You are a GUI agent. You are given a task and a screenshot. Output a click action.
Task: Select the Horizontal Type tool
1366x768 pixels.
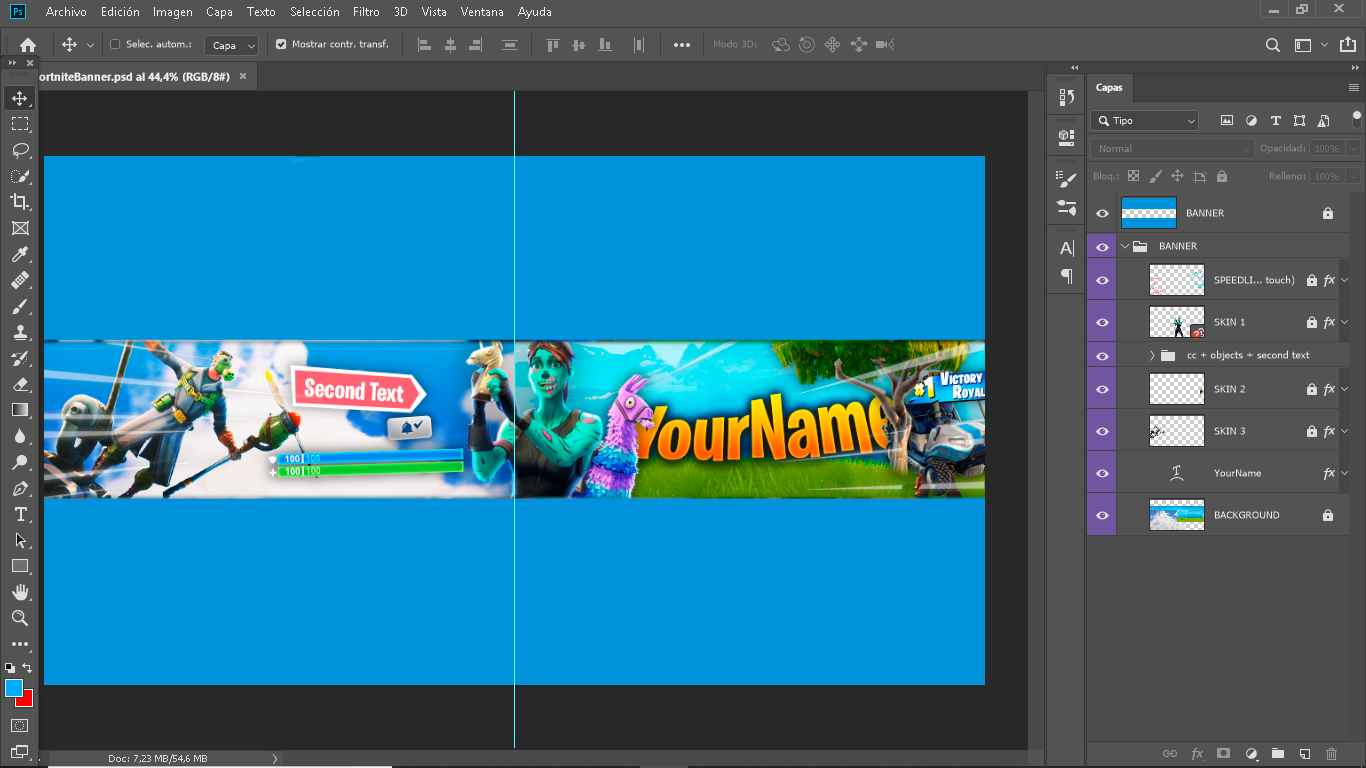[20, 514]
